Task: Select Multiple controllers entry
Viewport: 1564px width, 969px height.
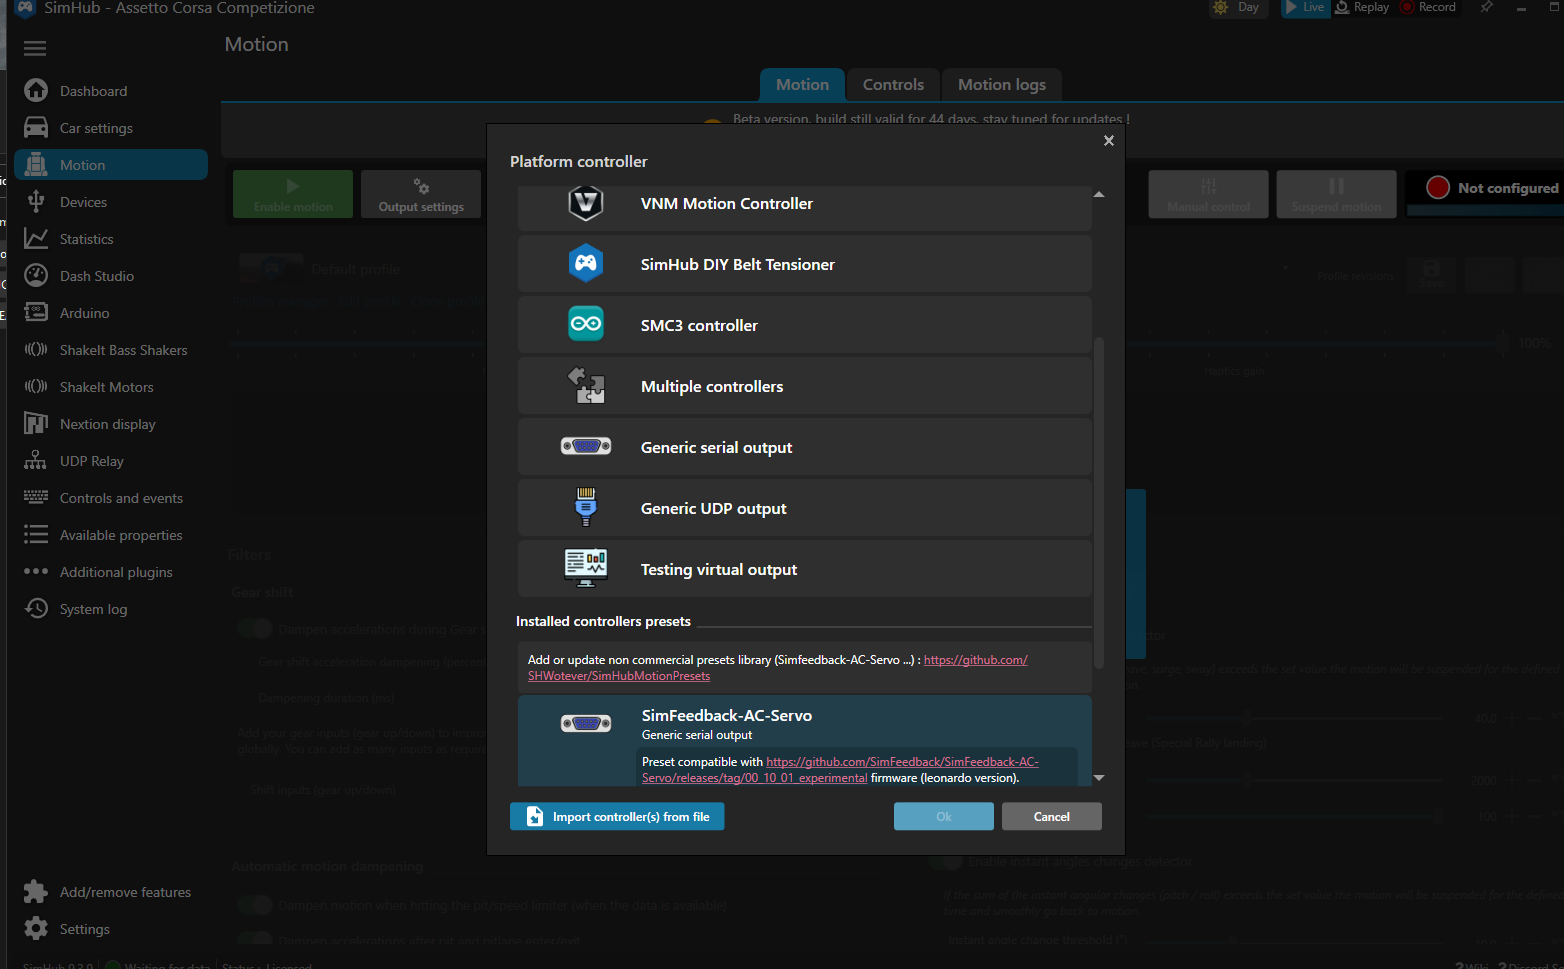Action: pyautogui.click(x=804, y=386)
